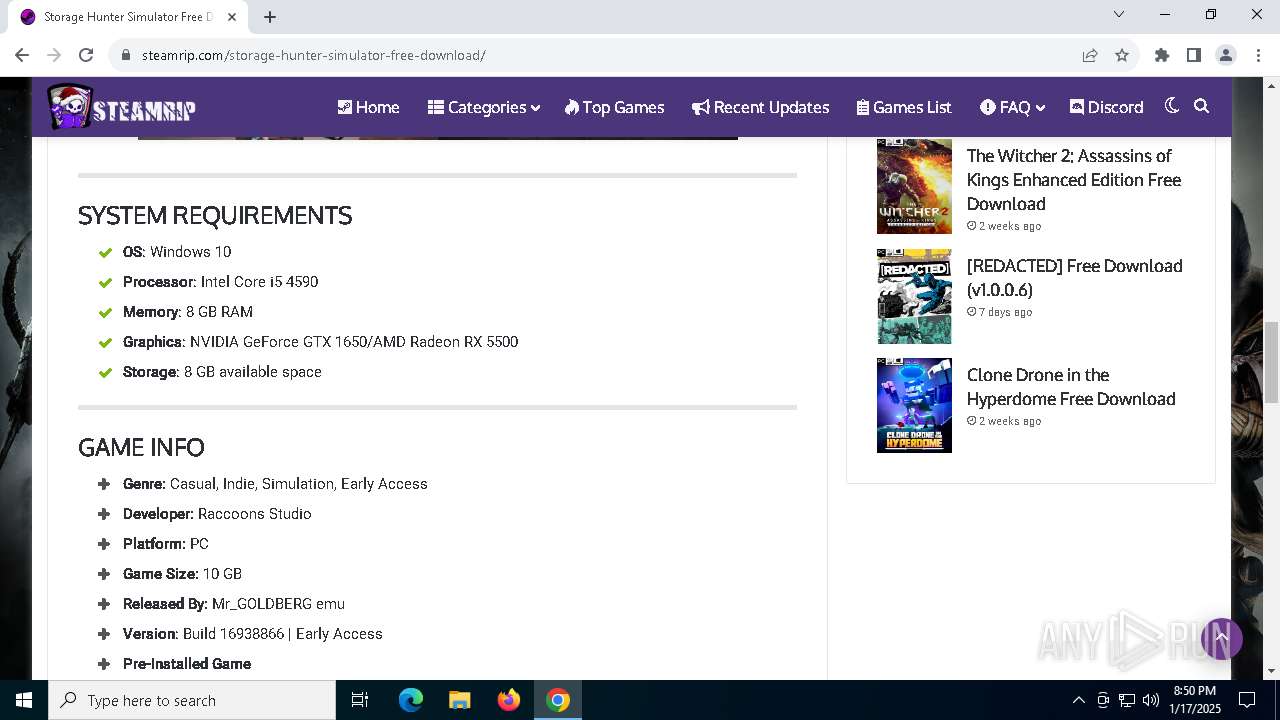This screenshot has height=720, width=1280.
Task: Click Chrome icon on taskbar
Action: point(558,700)
